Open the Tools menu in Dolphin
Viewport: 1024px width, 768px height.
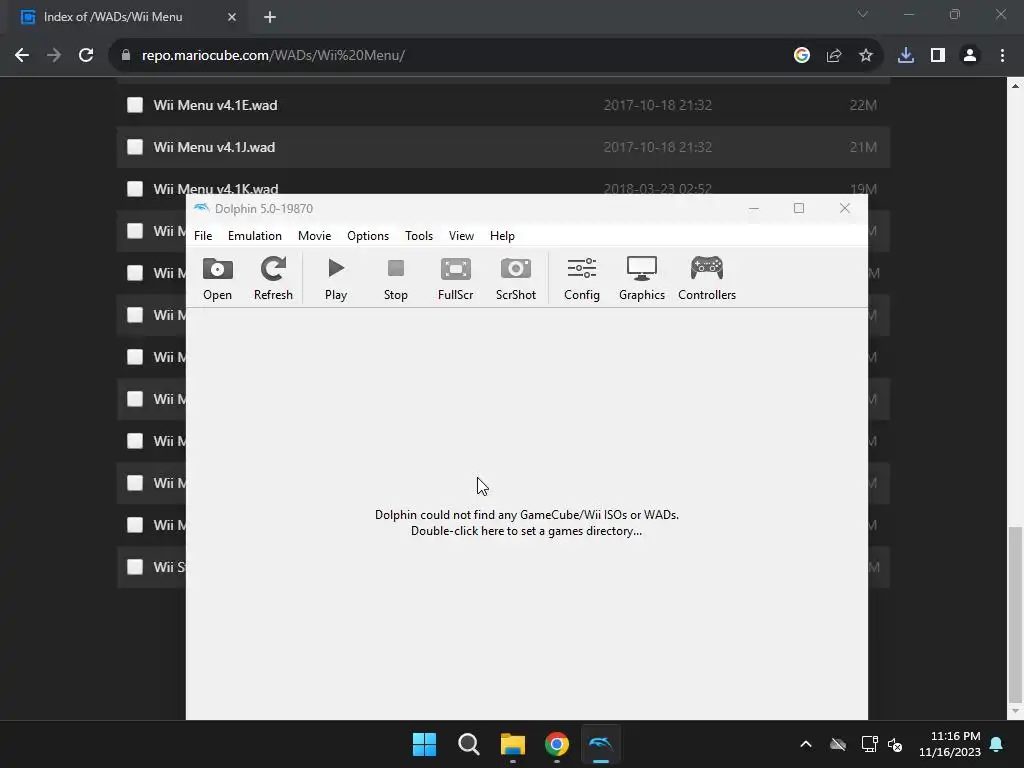click(x=419, y=236)
